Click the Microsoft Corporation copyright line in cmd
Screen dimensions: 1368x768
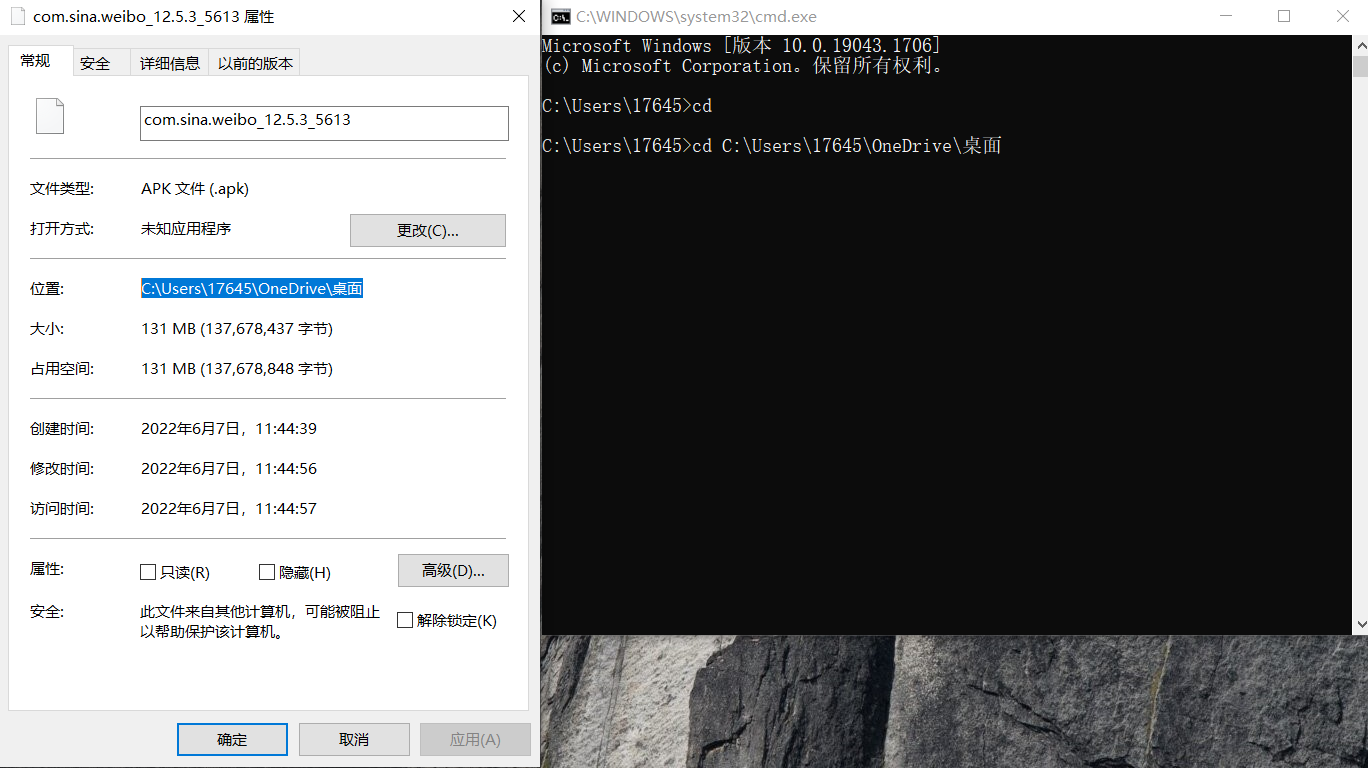coord(743,66)
